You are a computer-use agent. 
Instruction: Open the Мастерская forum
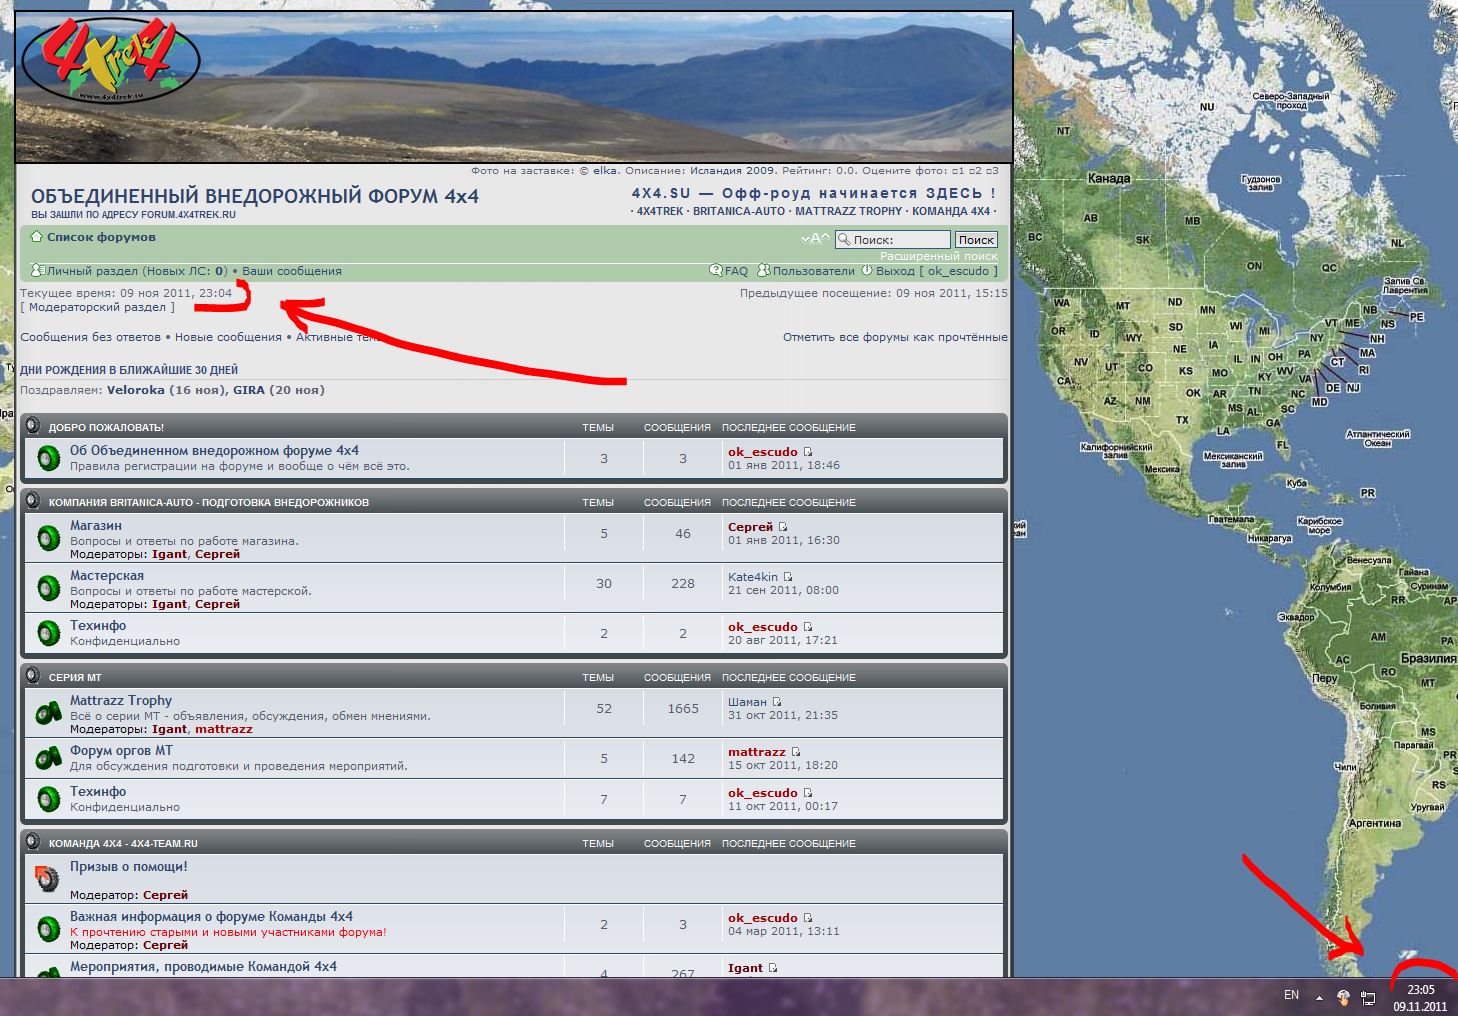click(x=107, y=576)
